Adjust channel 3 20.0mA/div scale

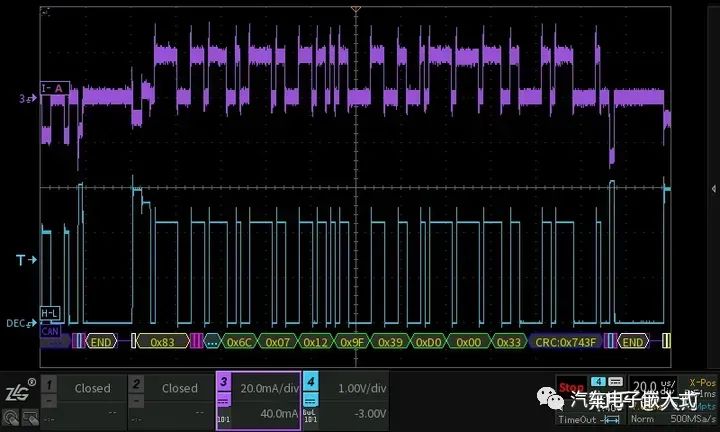tap(269, 388)
